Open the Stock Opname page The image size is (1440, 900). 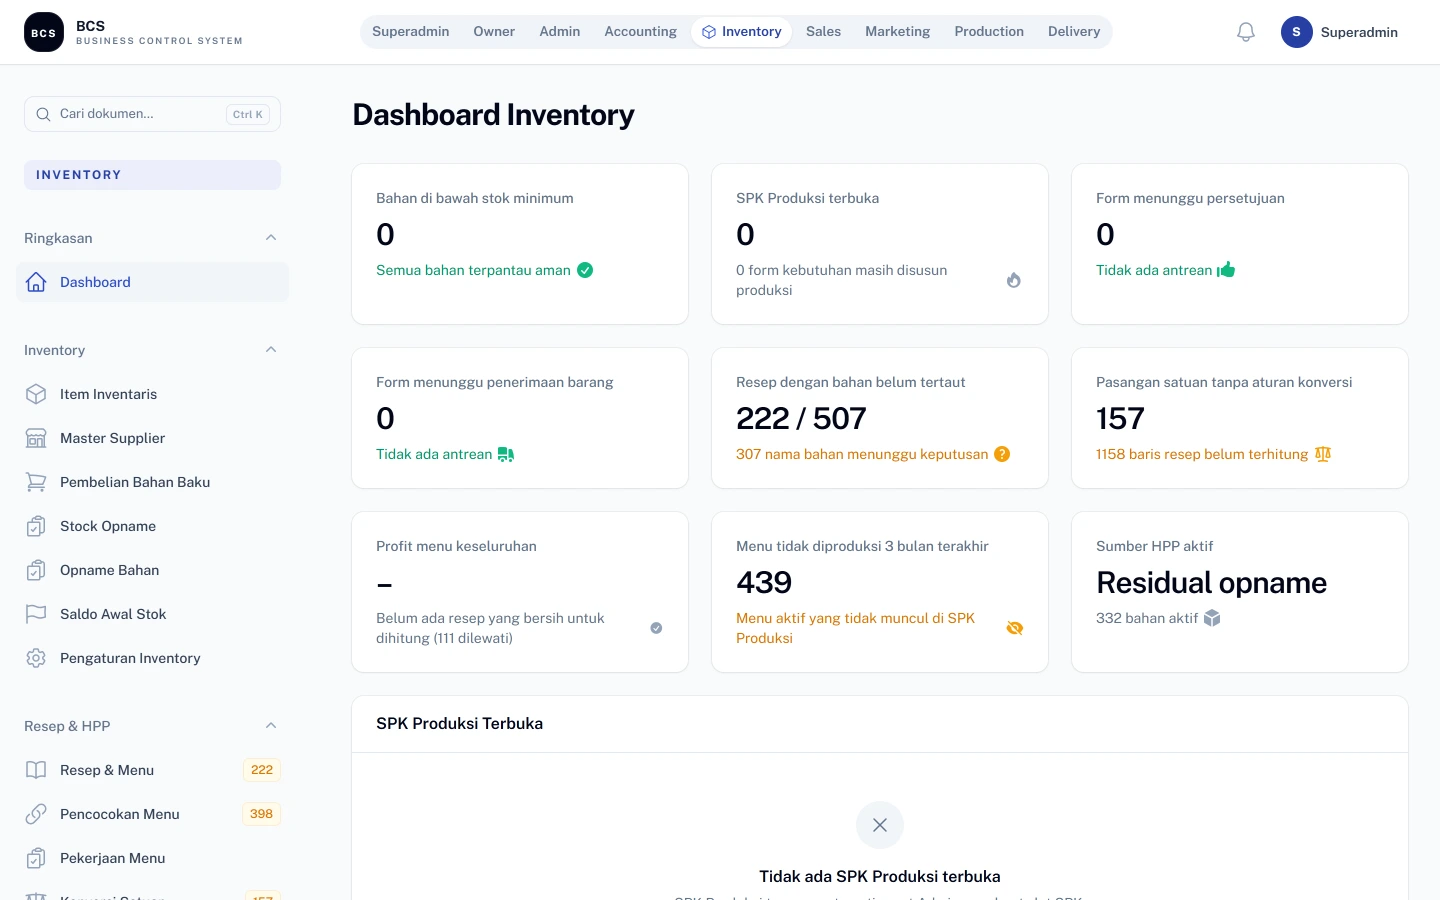pyautogui.click(x=152, y=526)
